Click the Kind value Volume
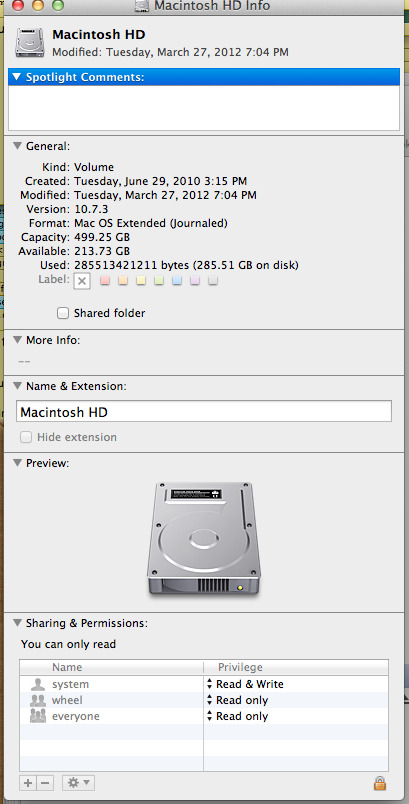The height and width of the screenshot is (804, 409). point(94,167)
